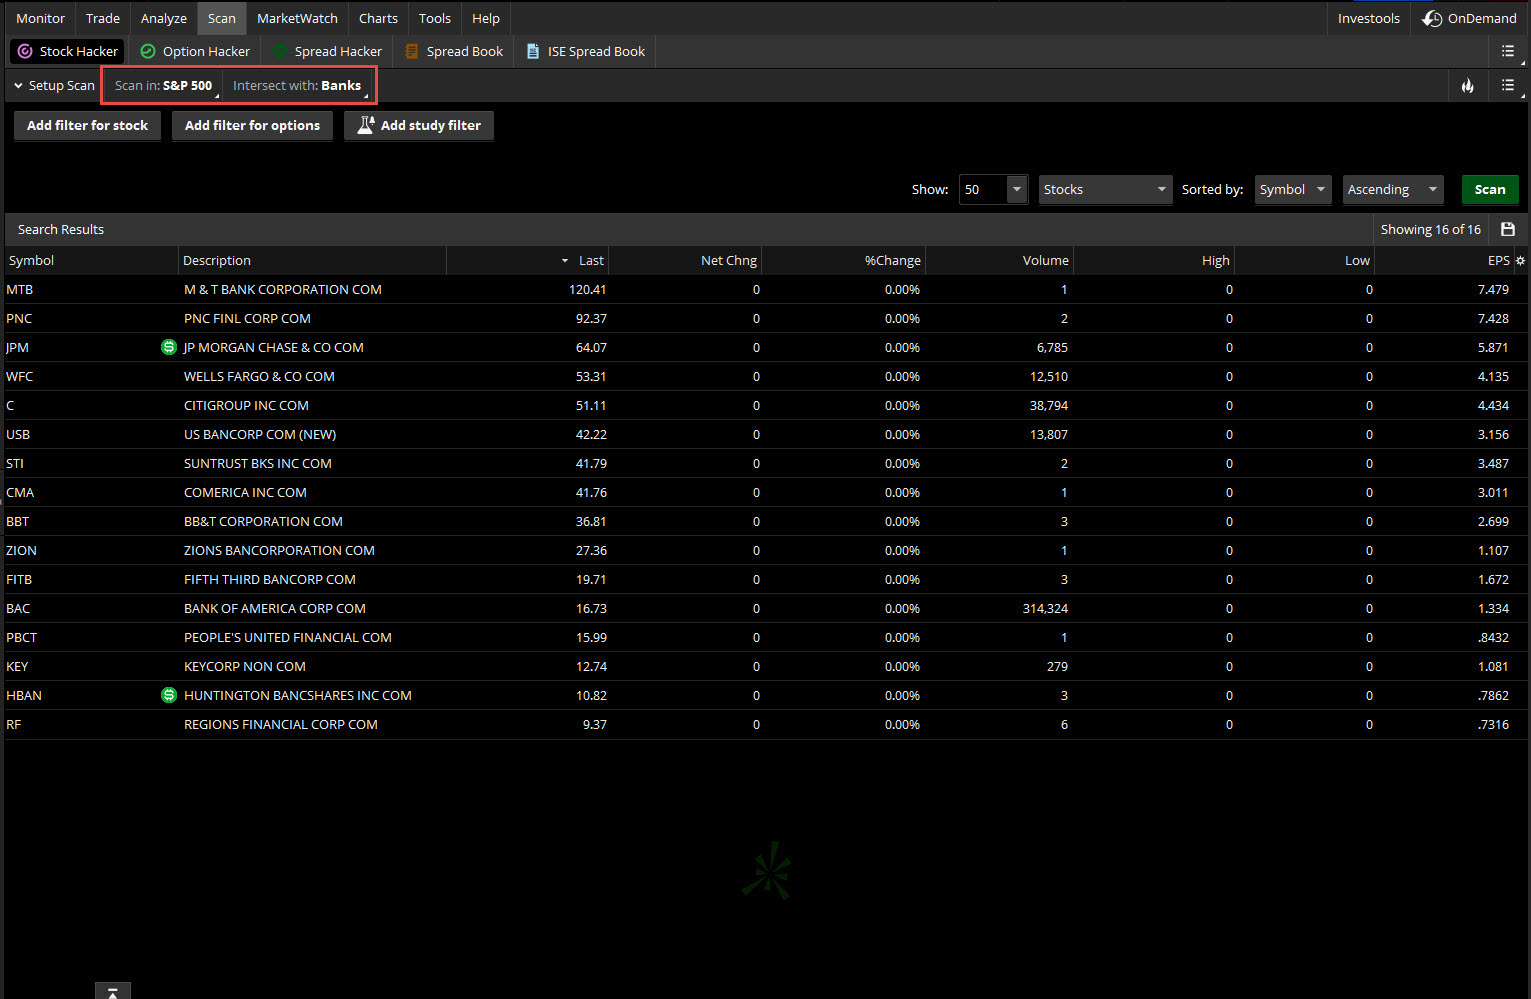The height and width of the screenshot is (999, 1531).
Task: Save search results with the disk icon
Action: 1508,229
